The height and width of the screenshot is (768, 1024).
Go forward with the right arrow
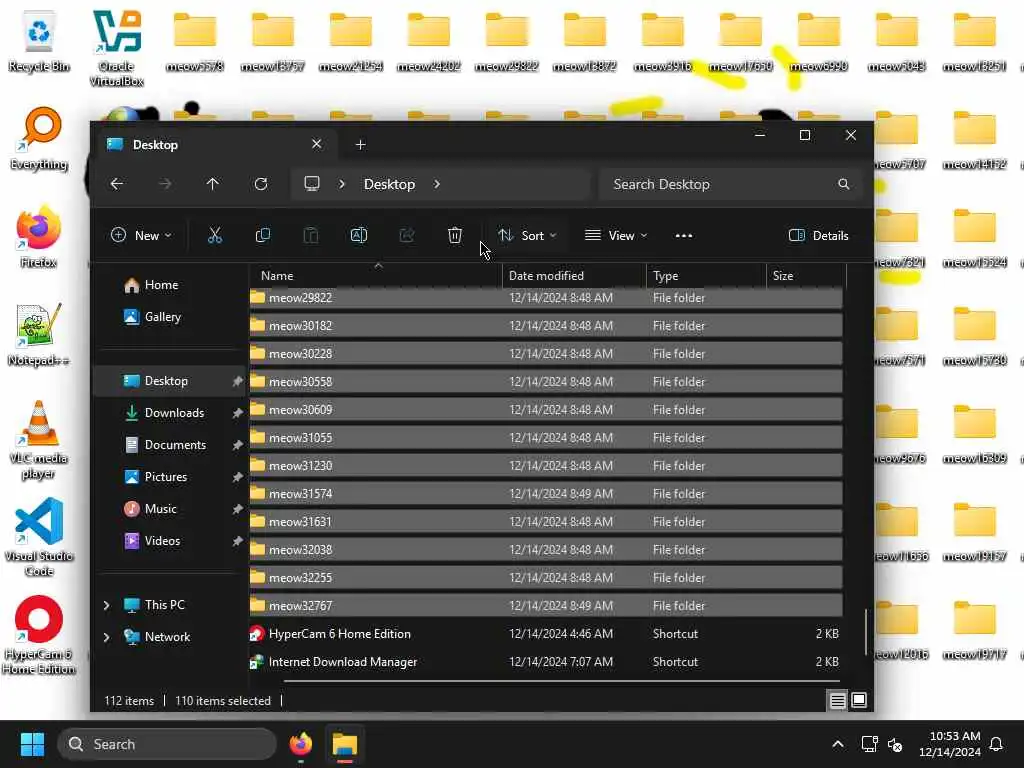click(x=165, y=184)
